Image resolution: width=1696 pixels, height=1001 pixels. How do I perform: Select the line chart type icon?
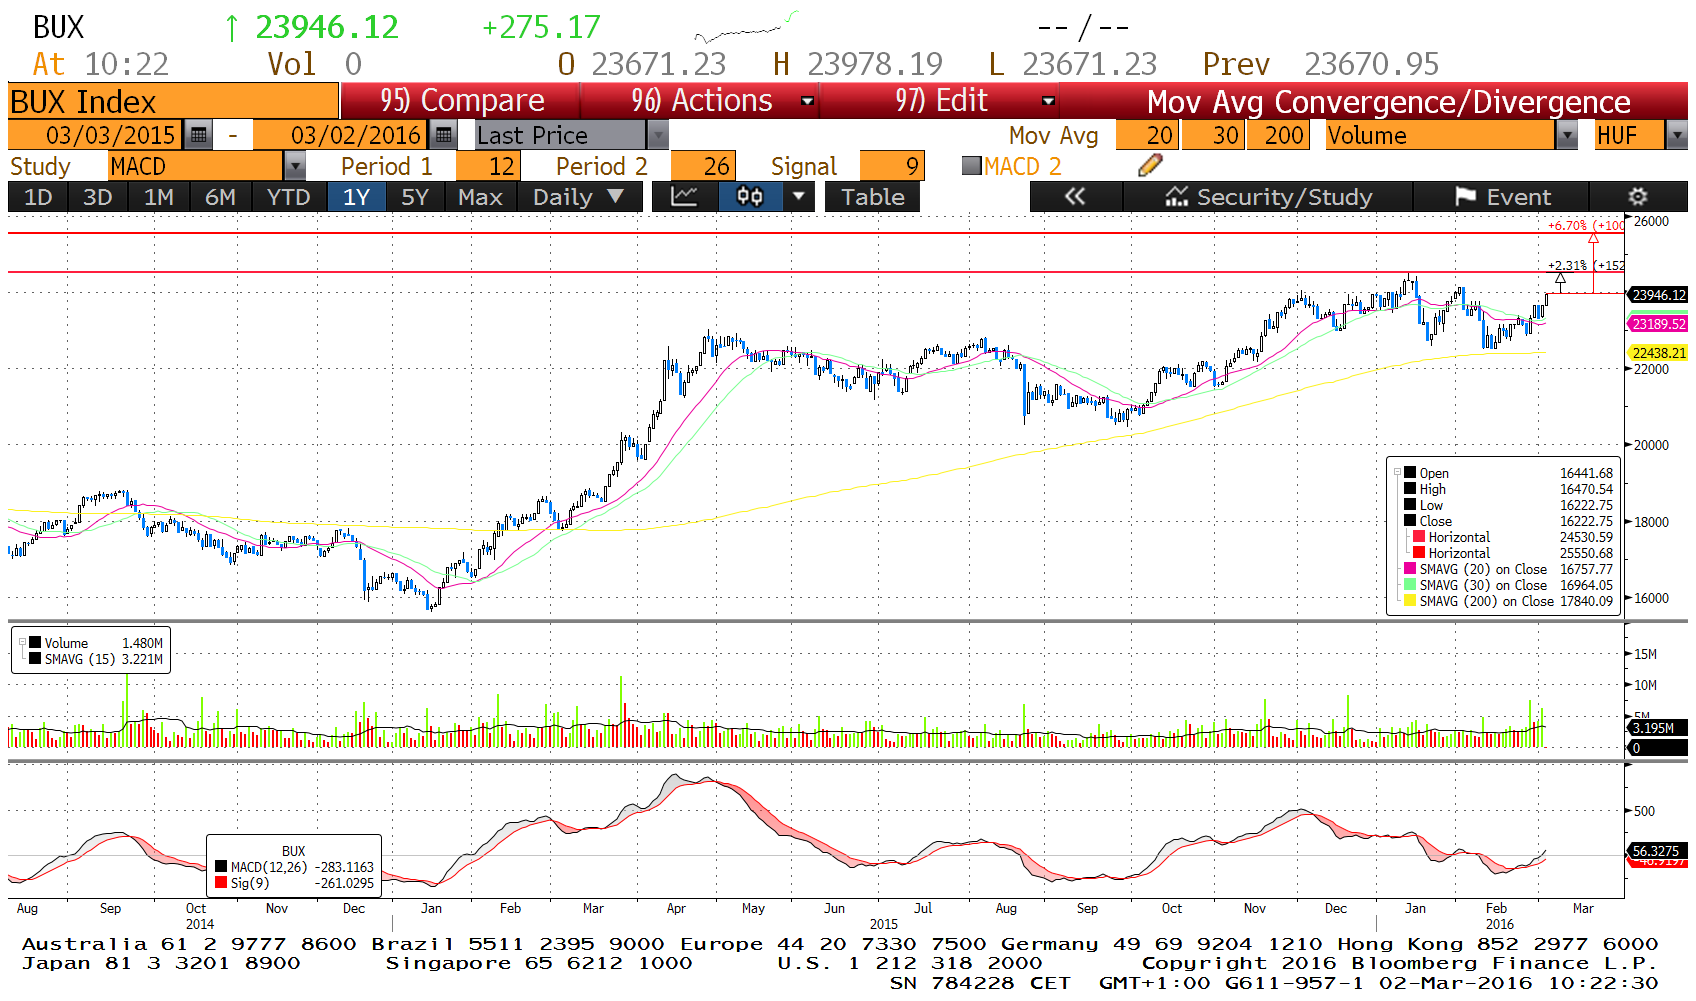click(x=685, y=197)
